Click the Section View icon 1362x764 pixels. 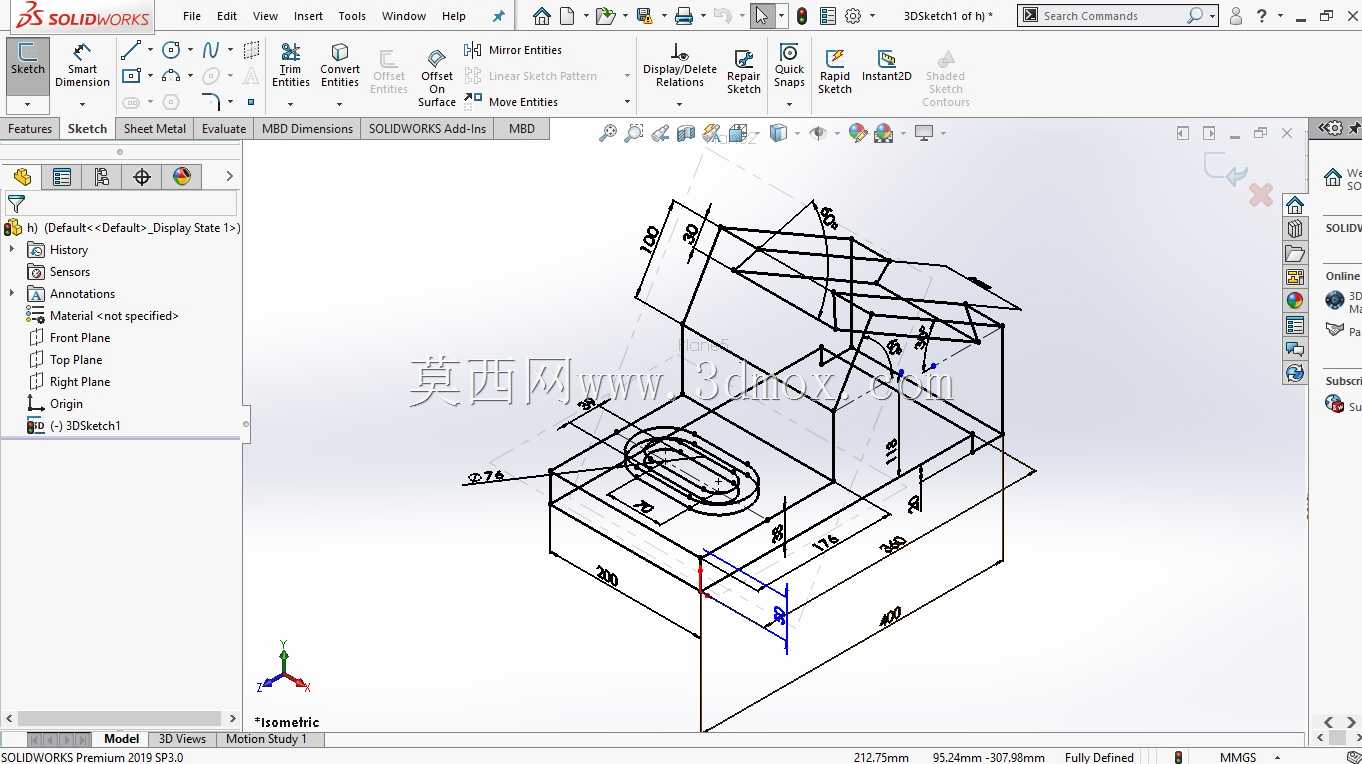click(x=685, y=133)
